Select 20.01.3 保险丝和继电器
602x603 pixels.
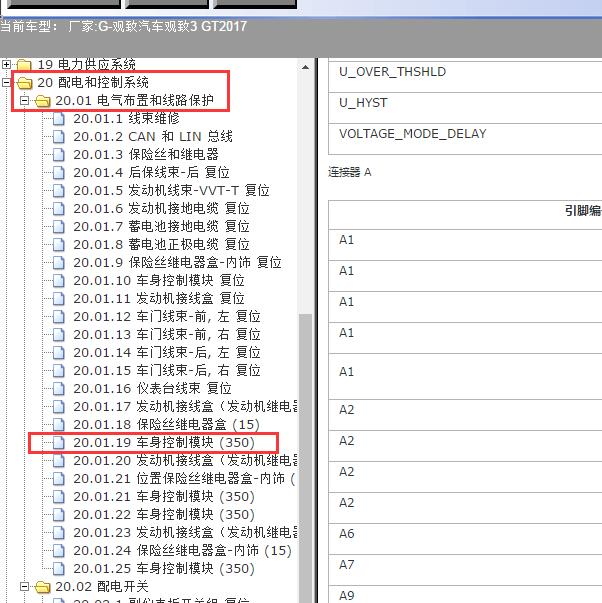[146, 155]
